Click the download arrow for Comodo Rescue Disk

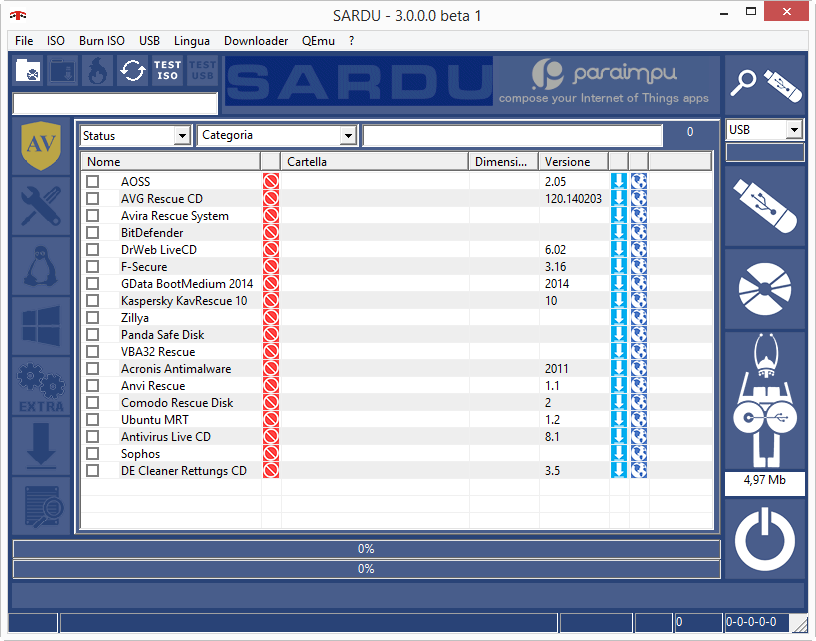point(619,403)
